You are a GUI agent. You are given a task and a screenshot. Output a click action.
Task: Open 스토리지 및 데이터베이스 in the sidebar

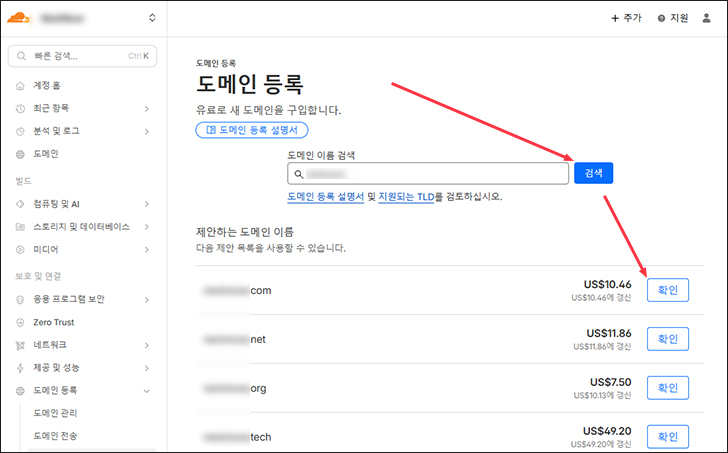[x=81, y=226]
